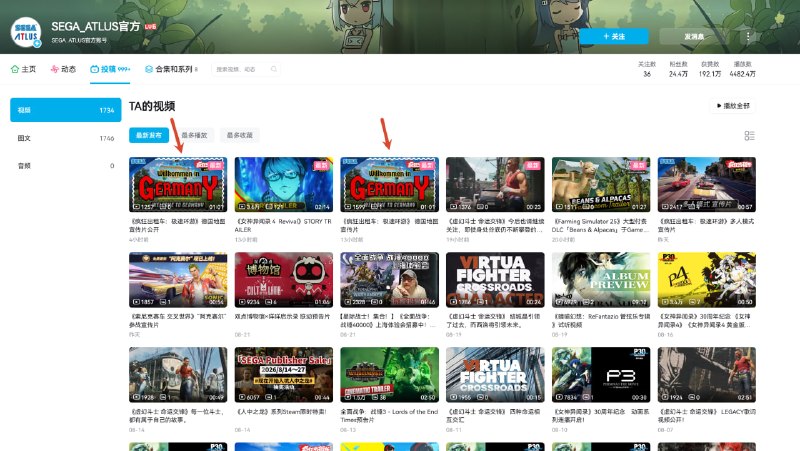Open the 动态 activity tab
The height and width of the screenshot is (451, 800).
pyautogui.click(x=63, y=69)
